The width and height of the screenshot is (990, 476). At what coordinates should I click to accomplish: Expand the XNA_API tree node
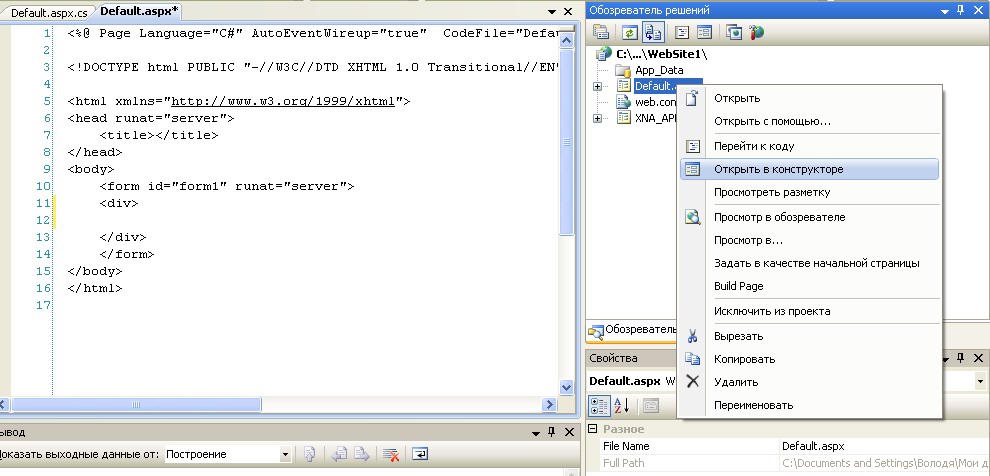[x=598, y=118]
